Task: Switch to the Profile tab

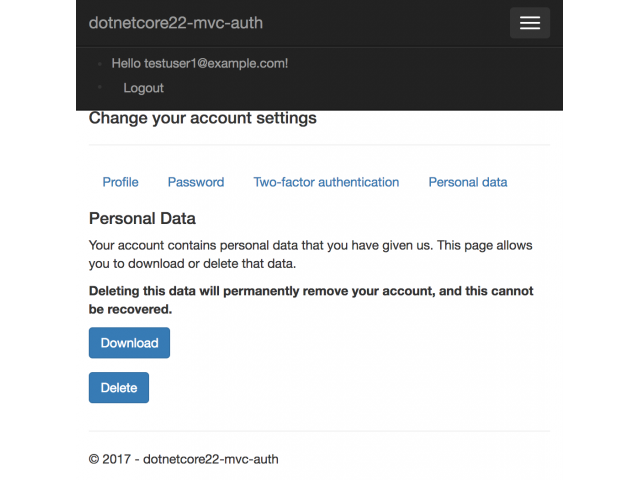Action: [x=120, y=182]
